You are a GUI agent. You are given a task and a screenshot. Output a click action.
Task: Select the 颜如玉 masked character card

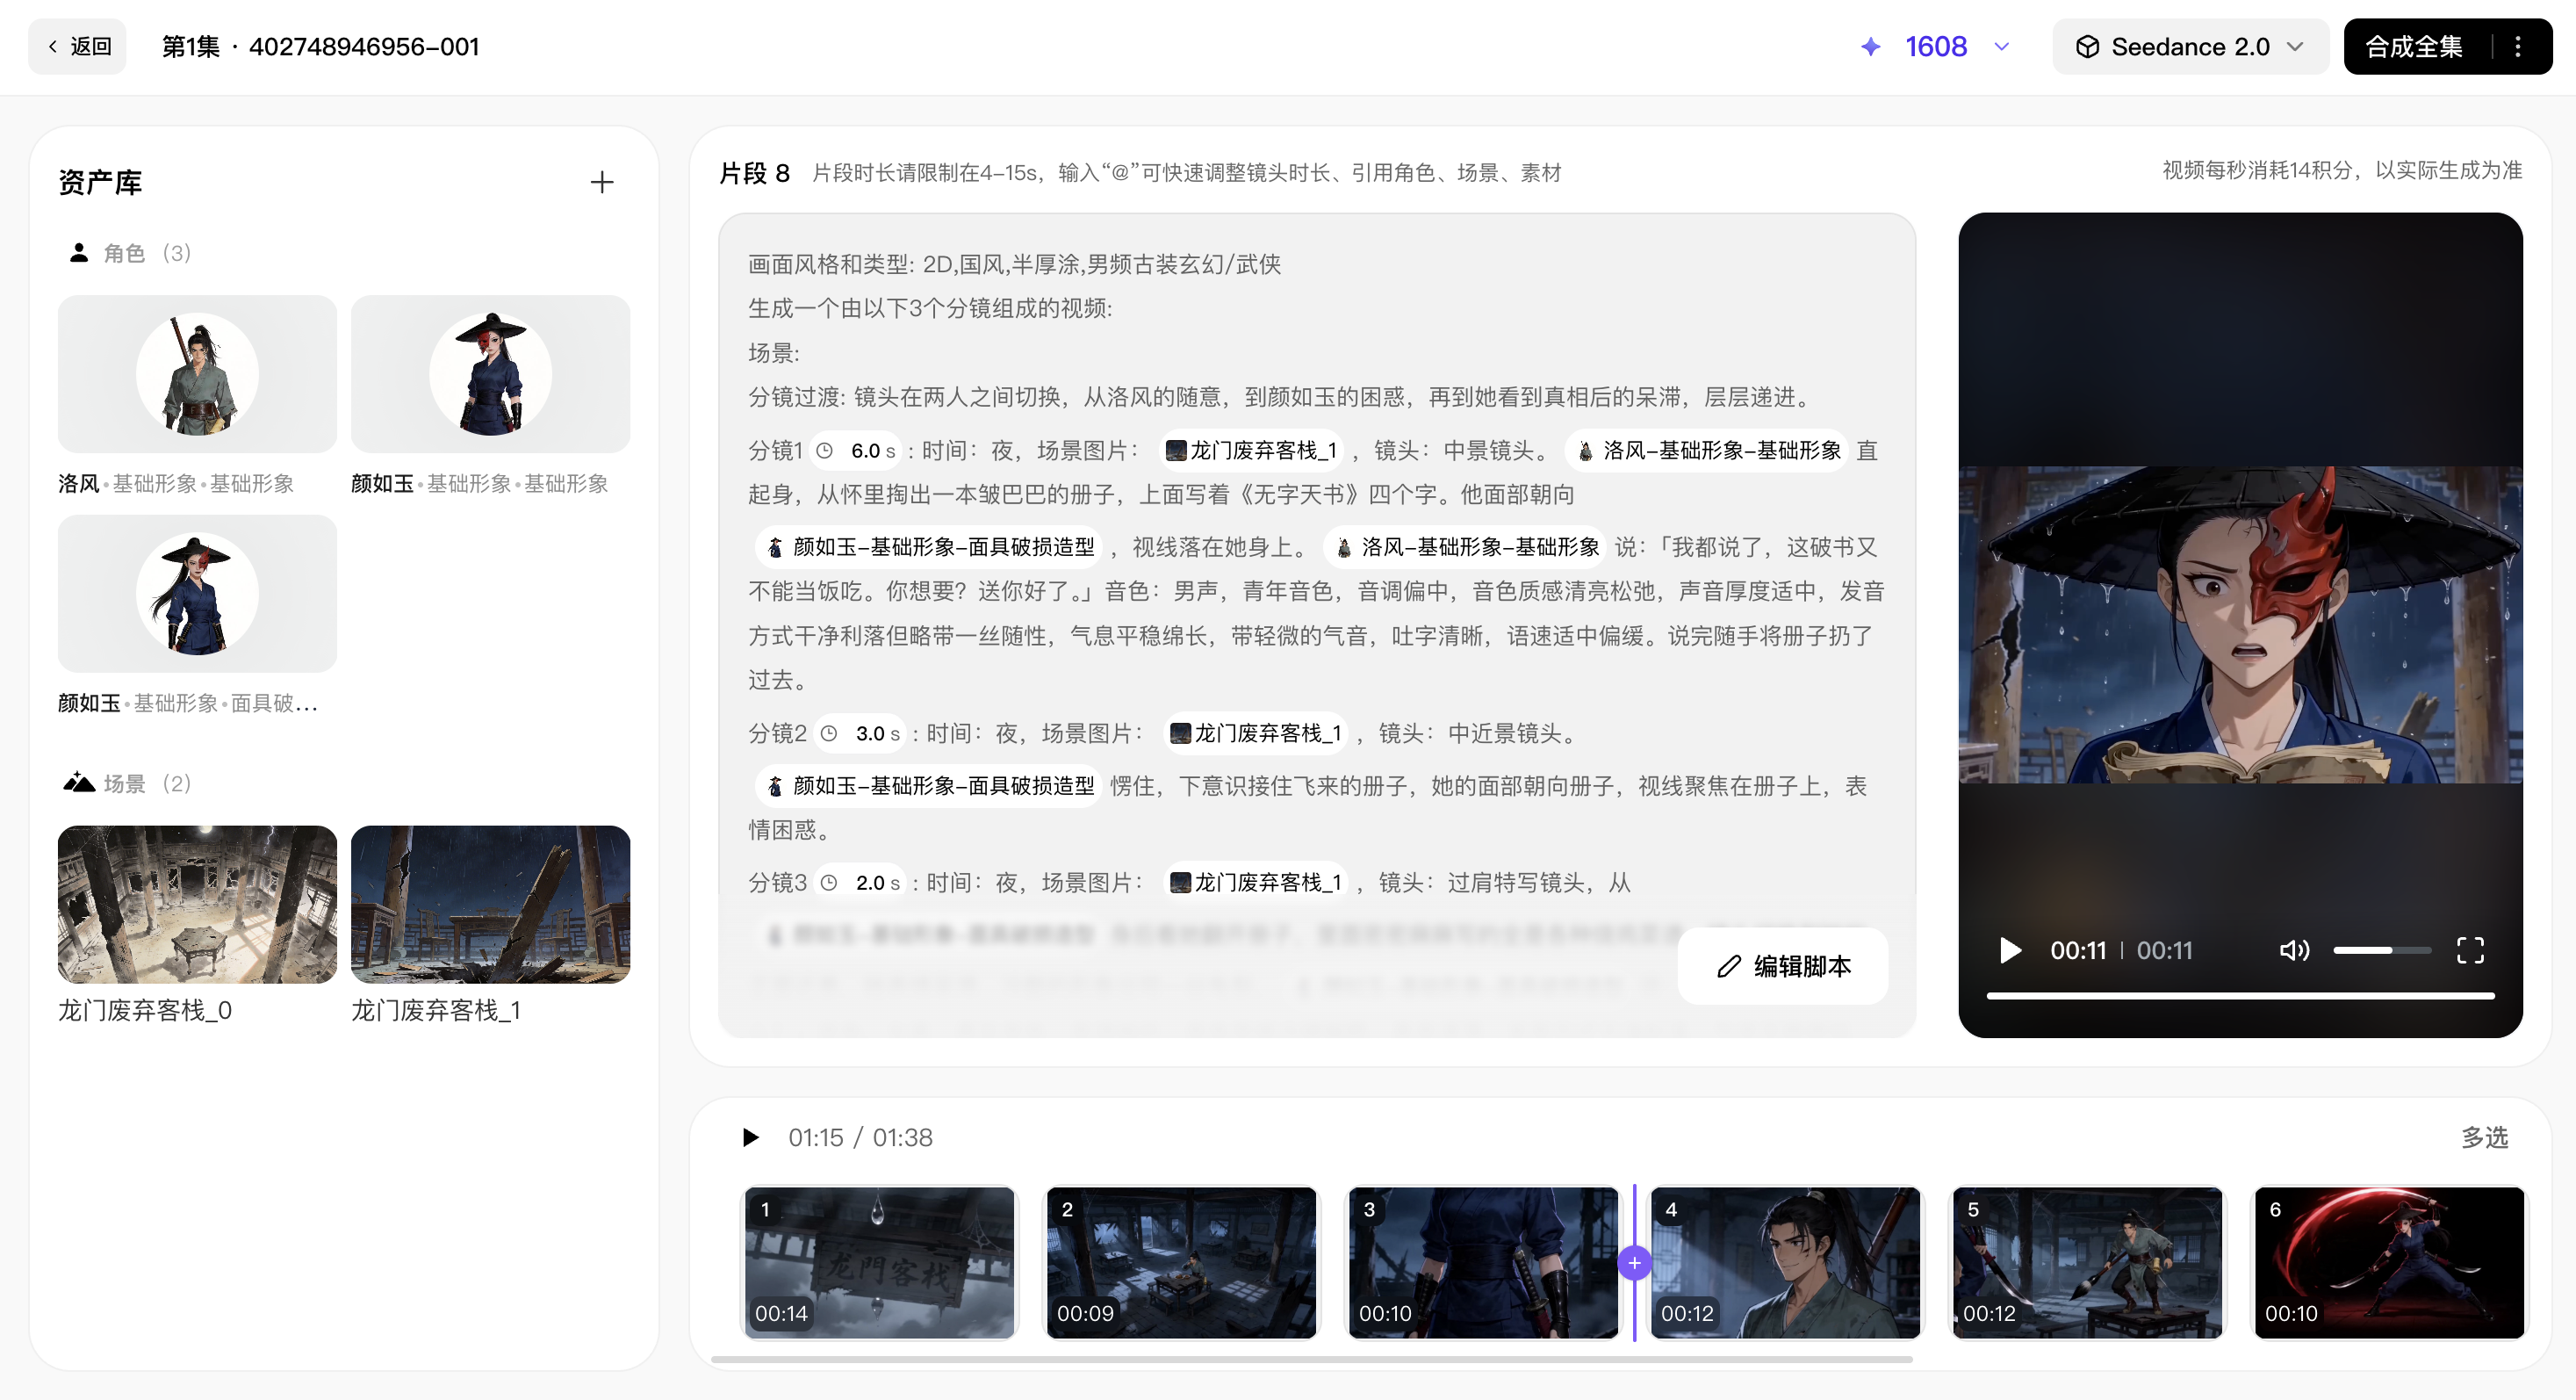[197, 594]
